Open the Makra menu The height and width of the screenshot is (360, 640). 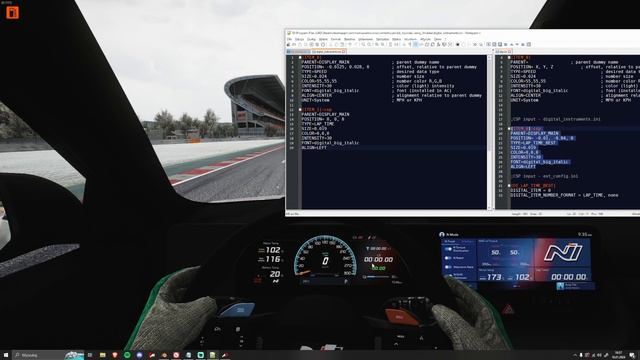pos(396,39)
